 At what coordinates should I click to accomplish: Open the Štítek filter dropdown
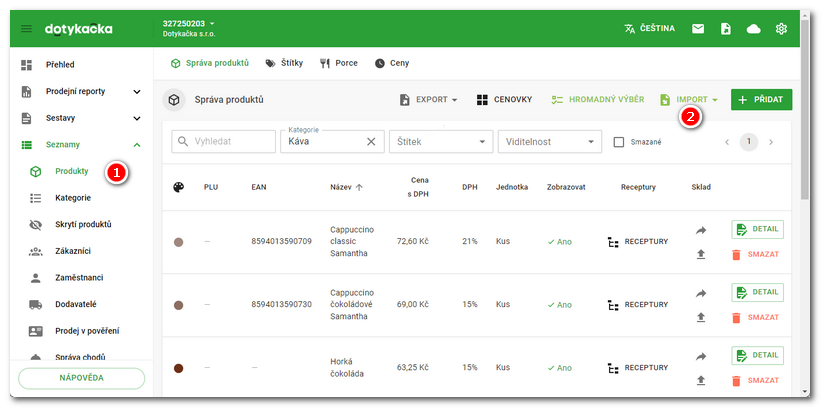[441, 141]
